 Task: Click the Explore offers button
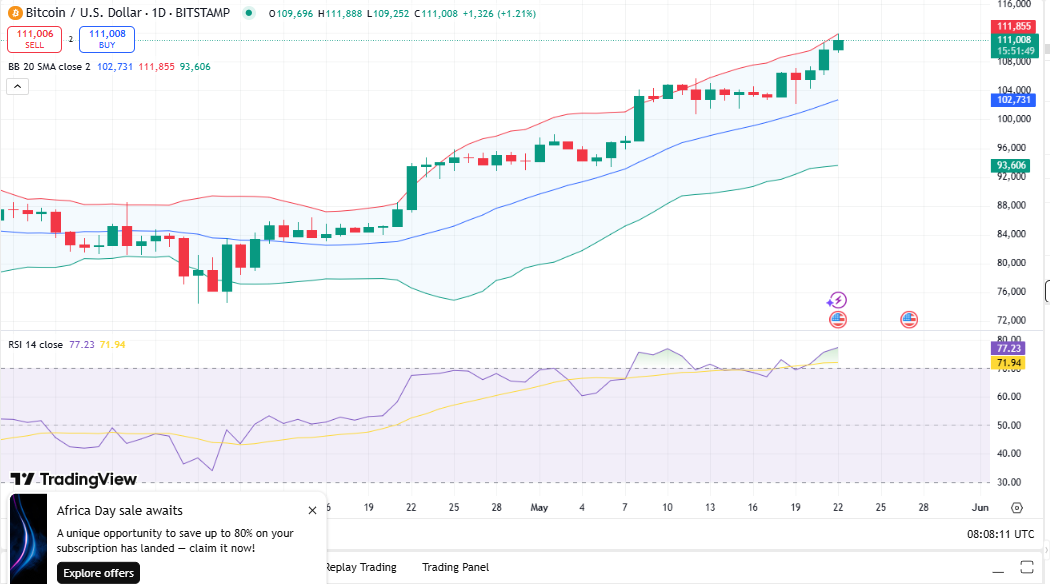98,573
